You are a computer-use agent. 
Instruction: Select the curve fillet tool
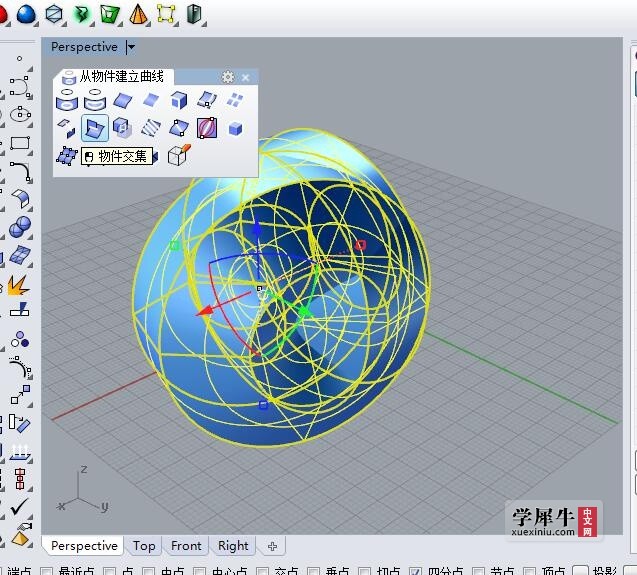pos(20,171)
